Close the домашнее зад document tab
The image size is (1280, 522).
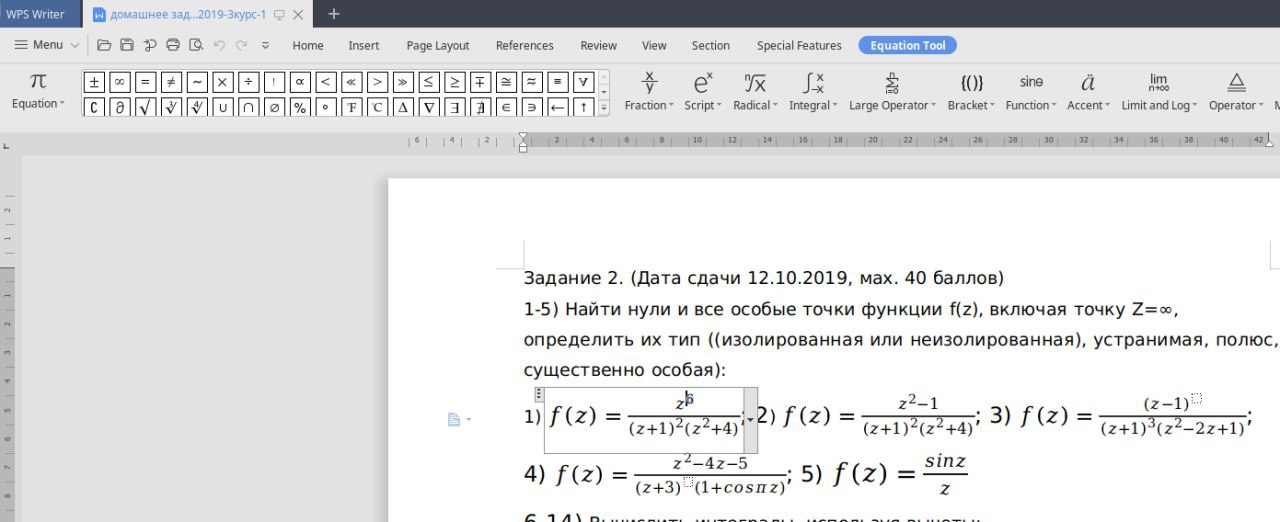coord(298,14)
